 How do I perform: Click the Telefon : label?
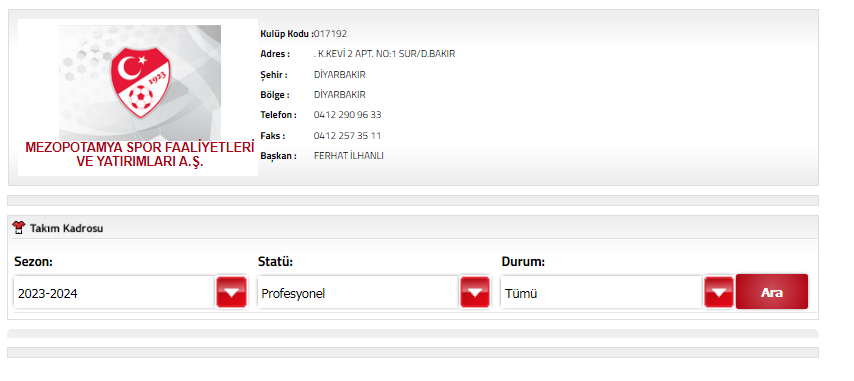tap(278, 115)
